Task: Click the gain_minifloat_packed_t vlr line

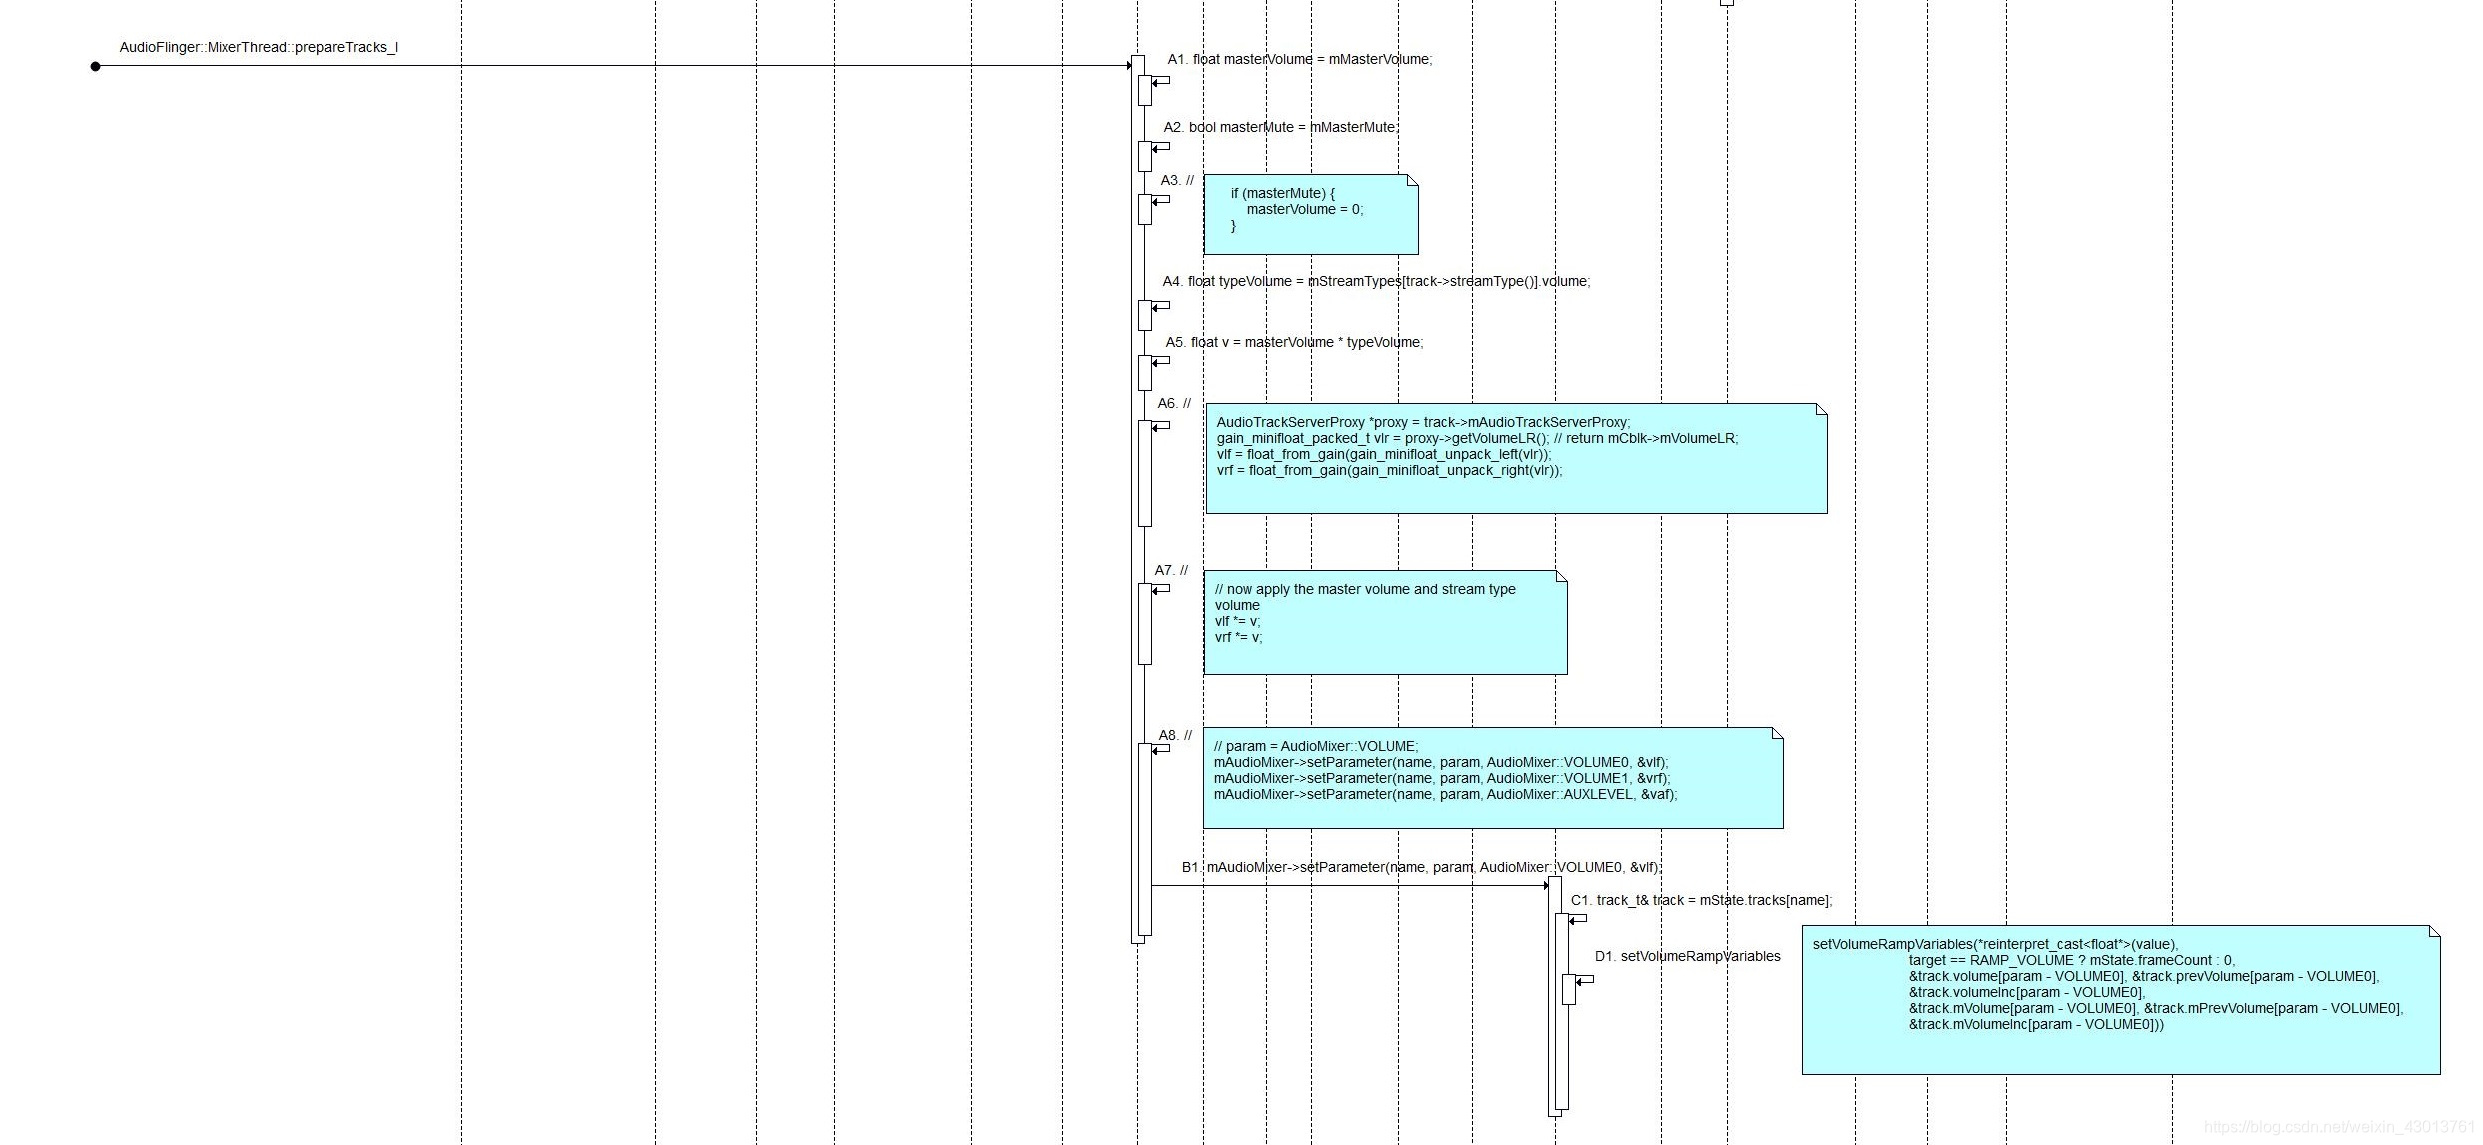Action: [1477, 438]
